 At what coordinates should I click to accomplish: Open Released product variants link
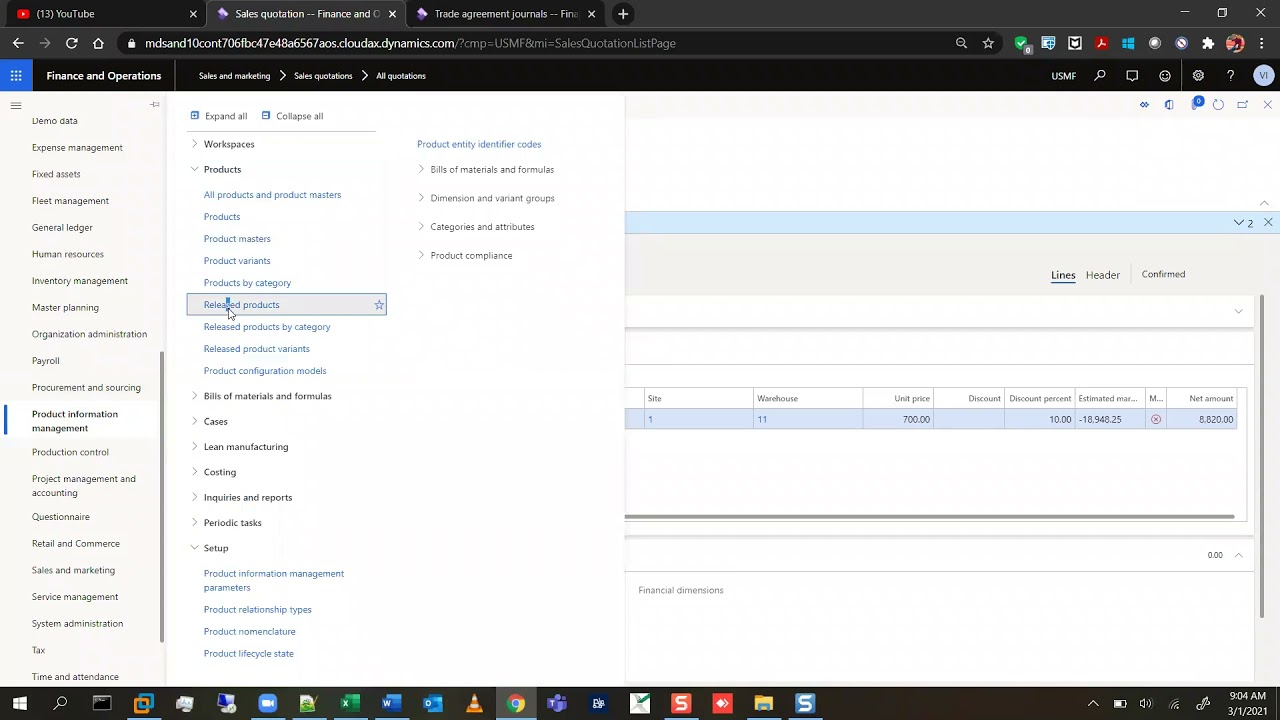click(257, 349)
